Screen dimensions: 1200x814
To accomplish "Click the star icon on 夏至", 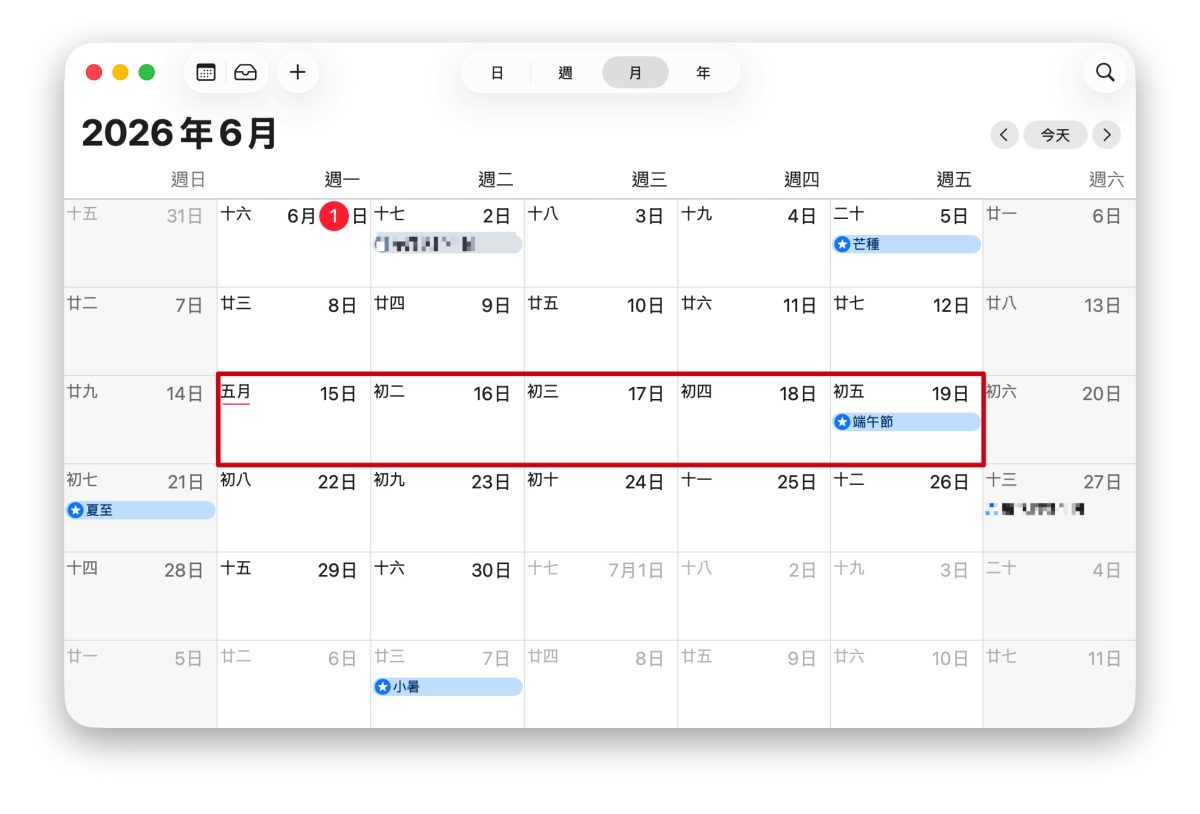I will [75, 510].
